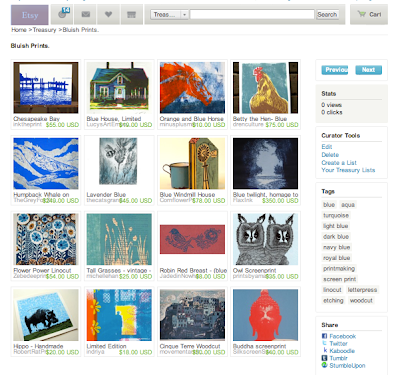Open the Home breadcrumb link
This screenshot has height=375, width=400.
point(19,30)
